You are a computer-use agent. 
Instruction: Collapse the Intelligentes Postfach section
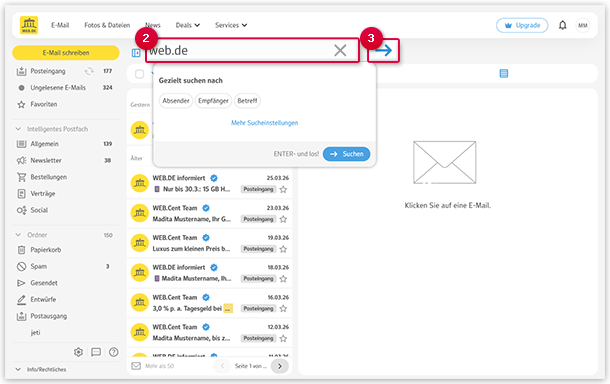coord(18,129)
